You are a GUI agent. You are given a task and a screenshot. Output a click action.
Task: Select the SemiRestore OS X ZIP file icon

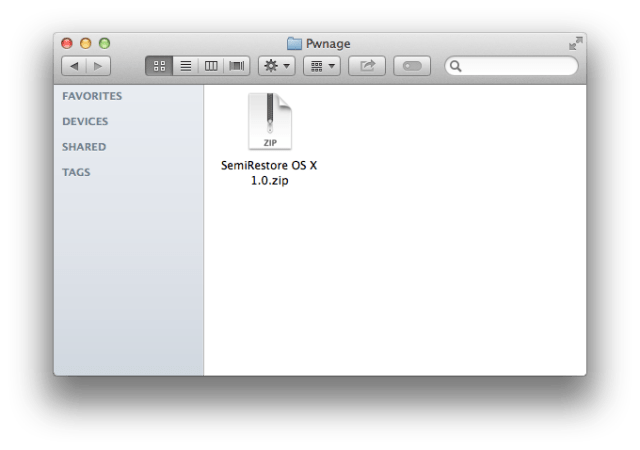pos(270,121)
